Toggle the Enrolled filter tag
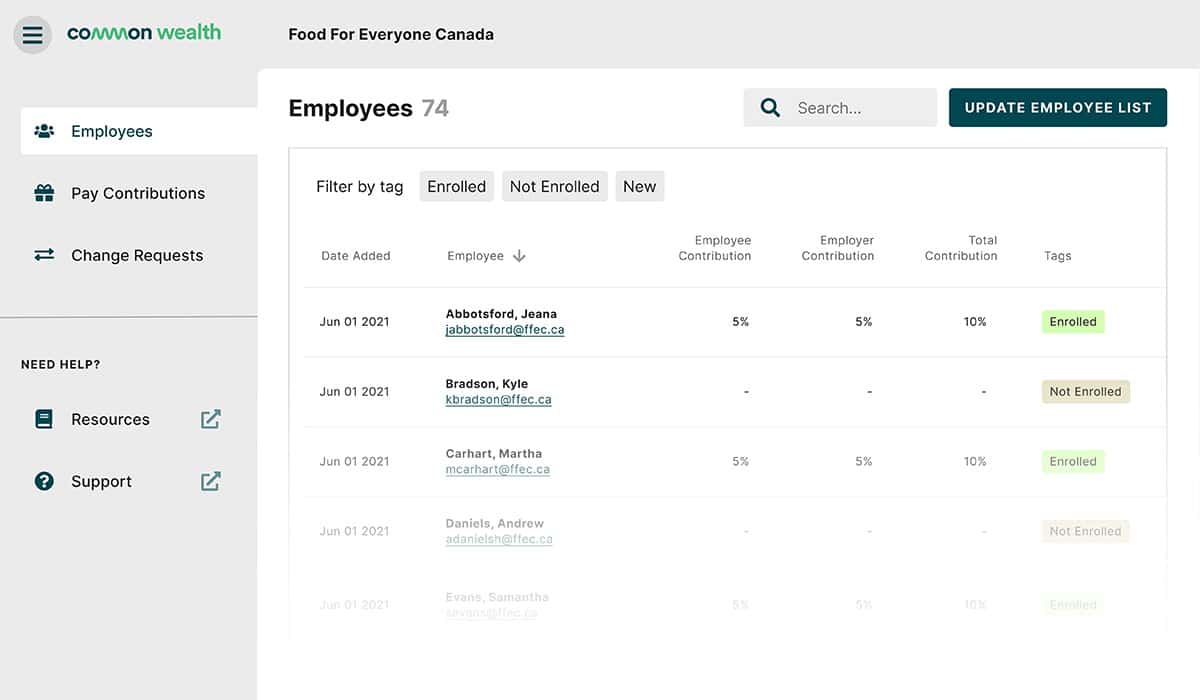The image size is (1200, 700). tap(457, 187)
